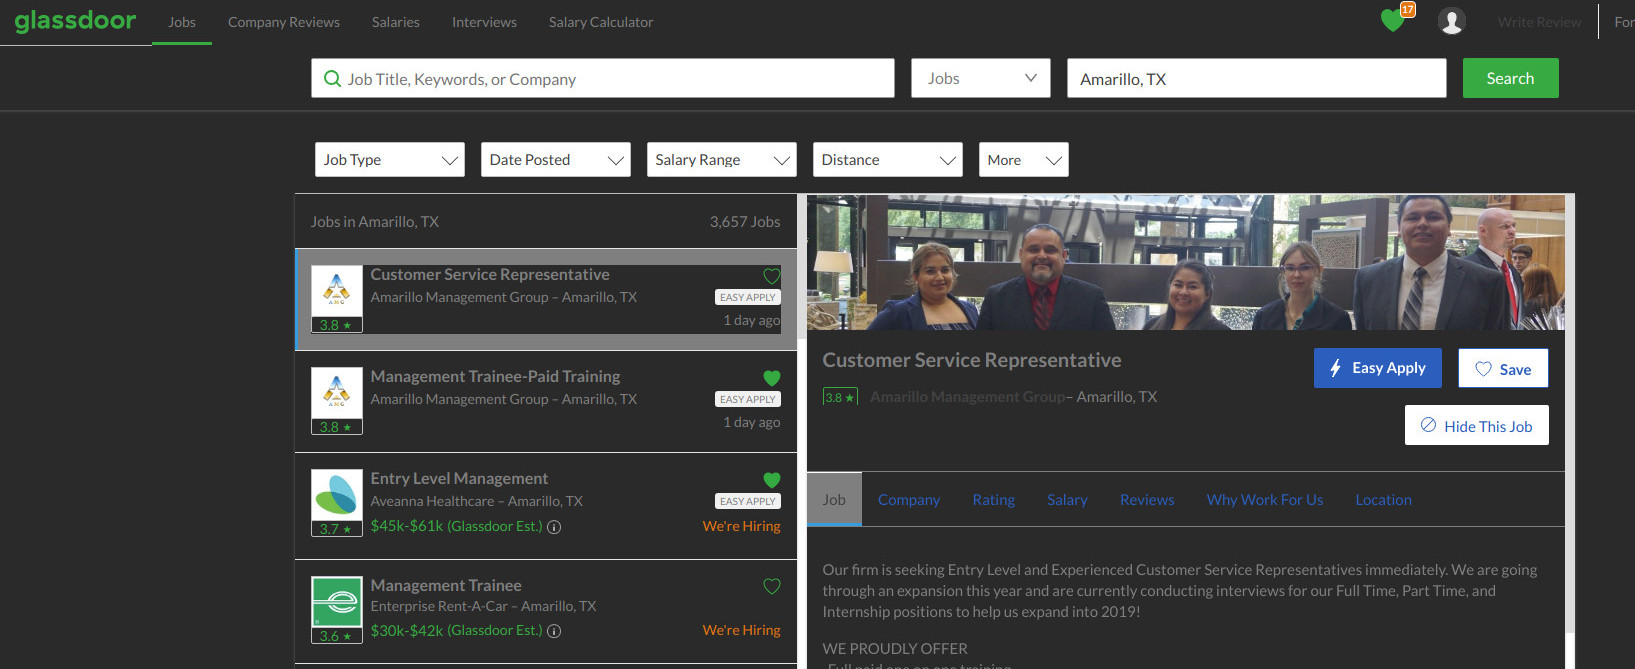Go to Company Reviews in navigation

(x=284, y=22)
